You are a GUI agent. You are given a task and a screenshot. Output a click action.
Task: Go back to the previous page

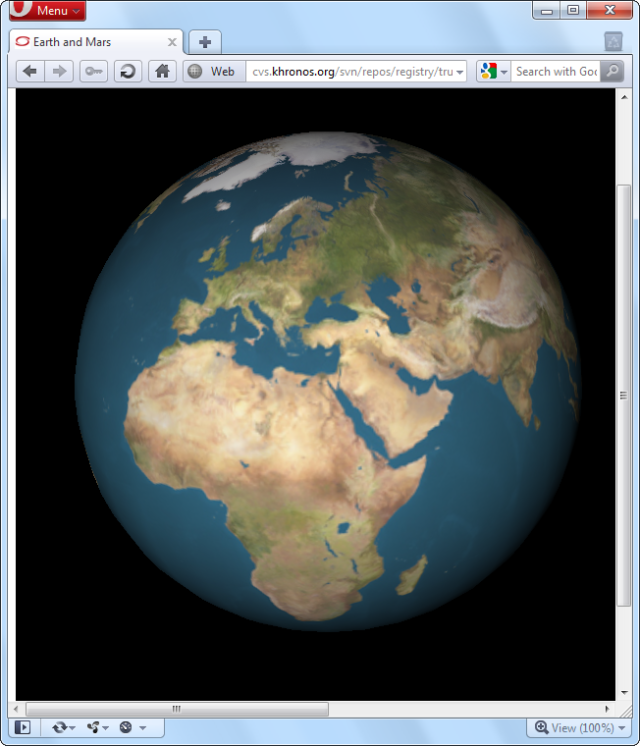coord(30,71)
